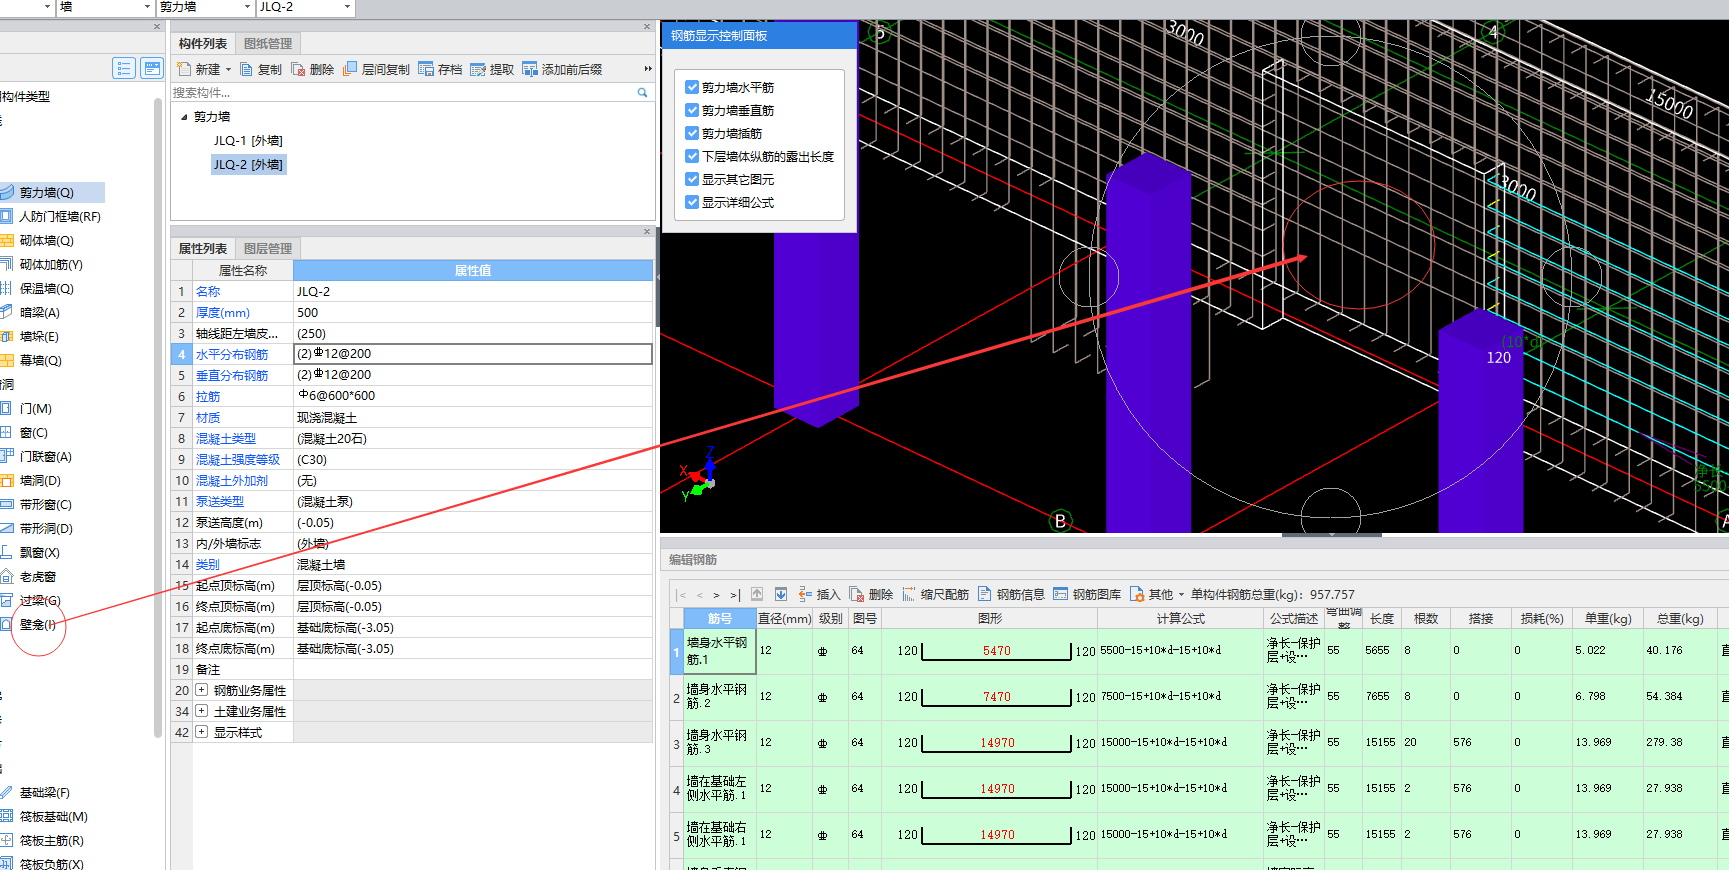
Task: Close the property list panel
Action: click(647, 231)
